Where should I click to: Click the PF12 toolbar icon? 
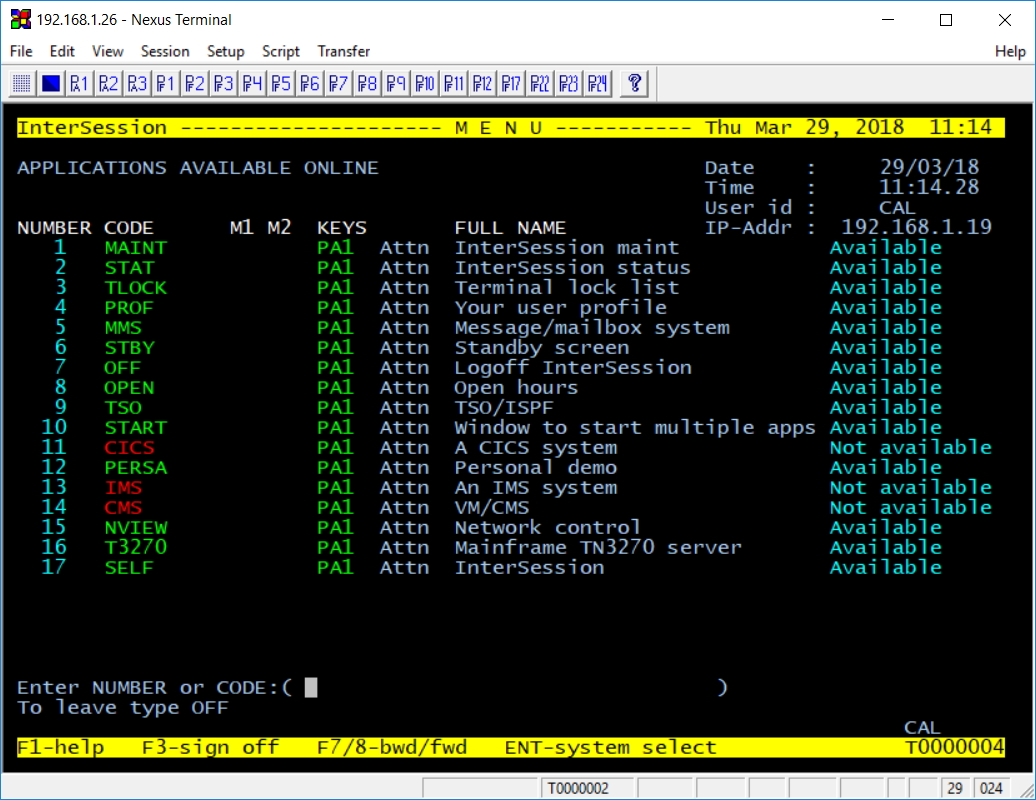[x=483, y=83]
